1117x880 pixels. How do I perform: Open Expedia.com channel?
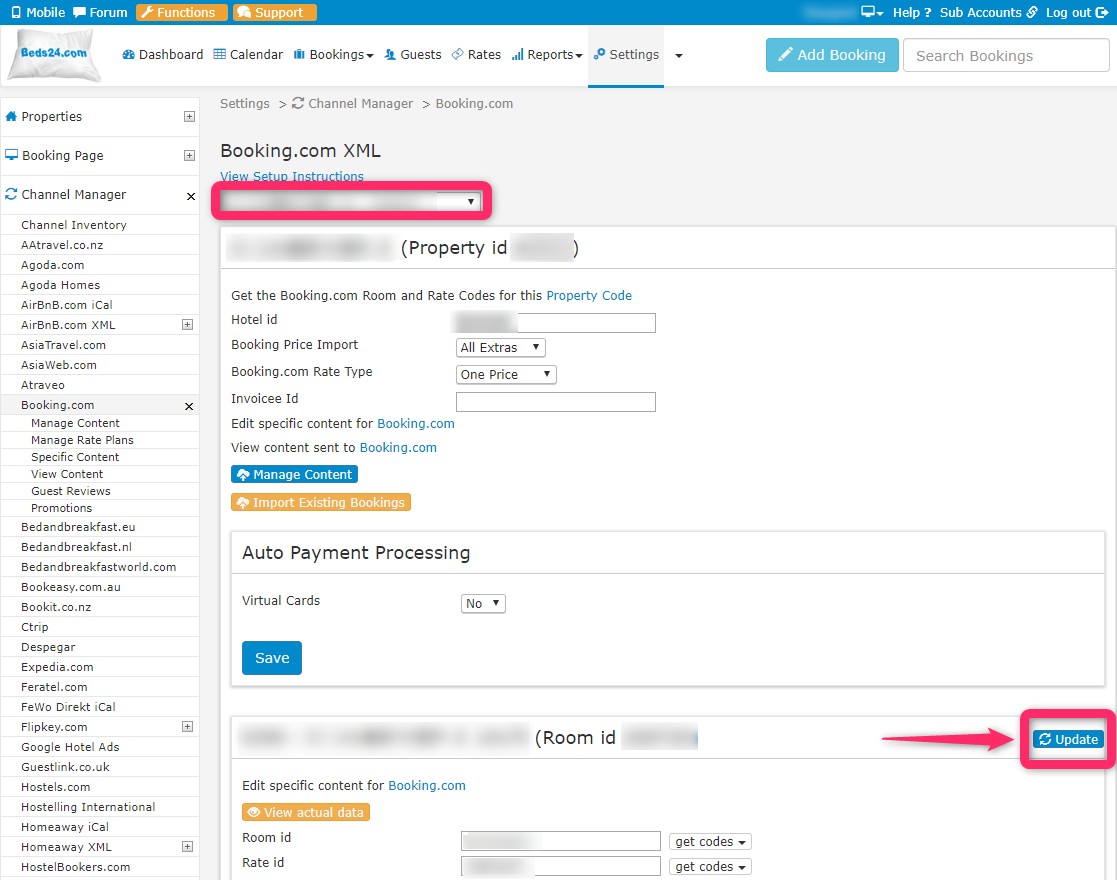(57, 667)
